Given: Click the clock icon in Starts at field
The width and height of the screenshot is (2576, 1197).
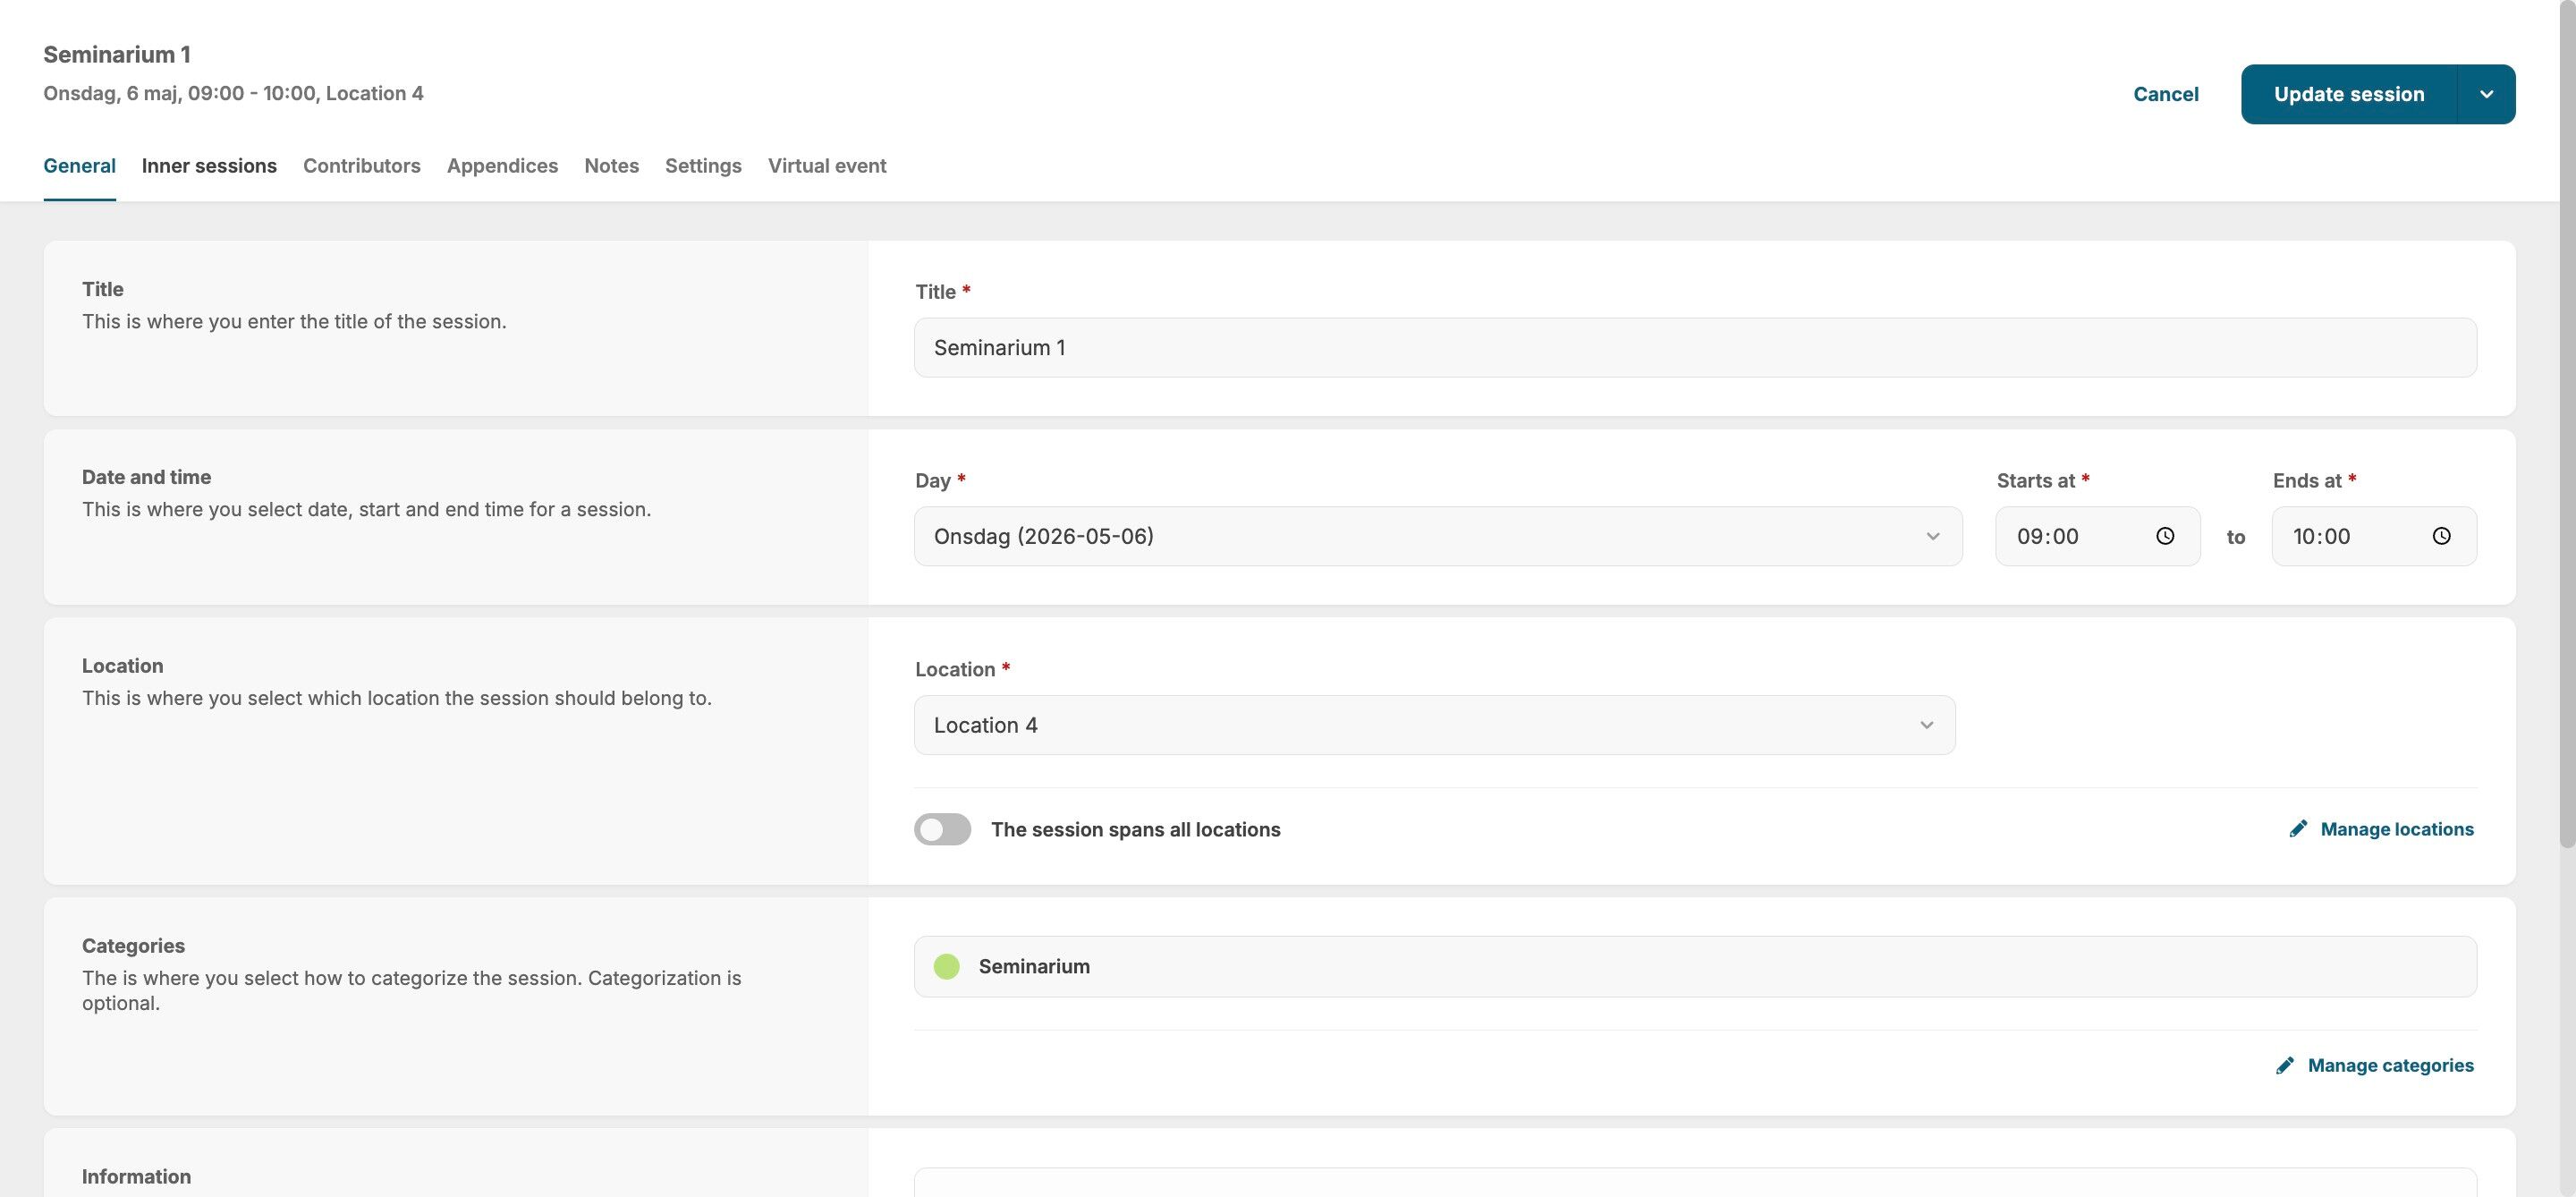Looking at the screenshot, I should [x=2165, y=536].
